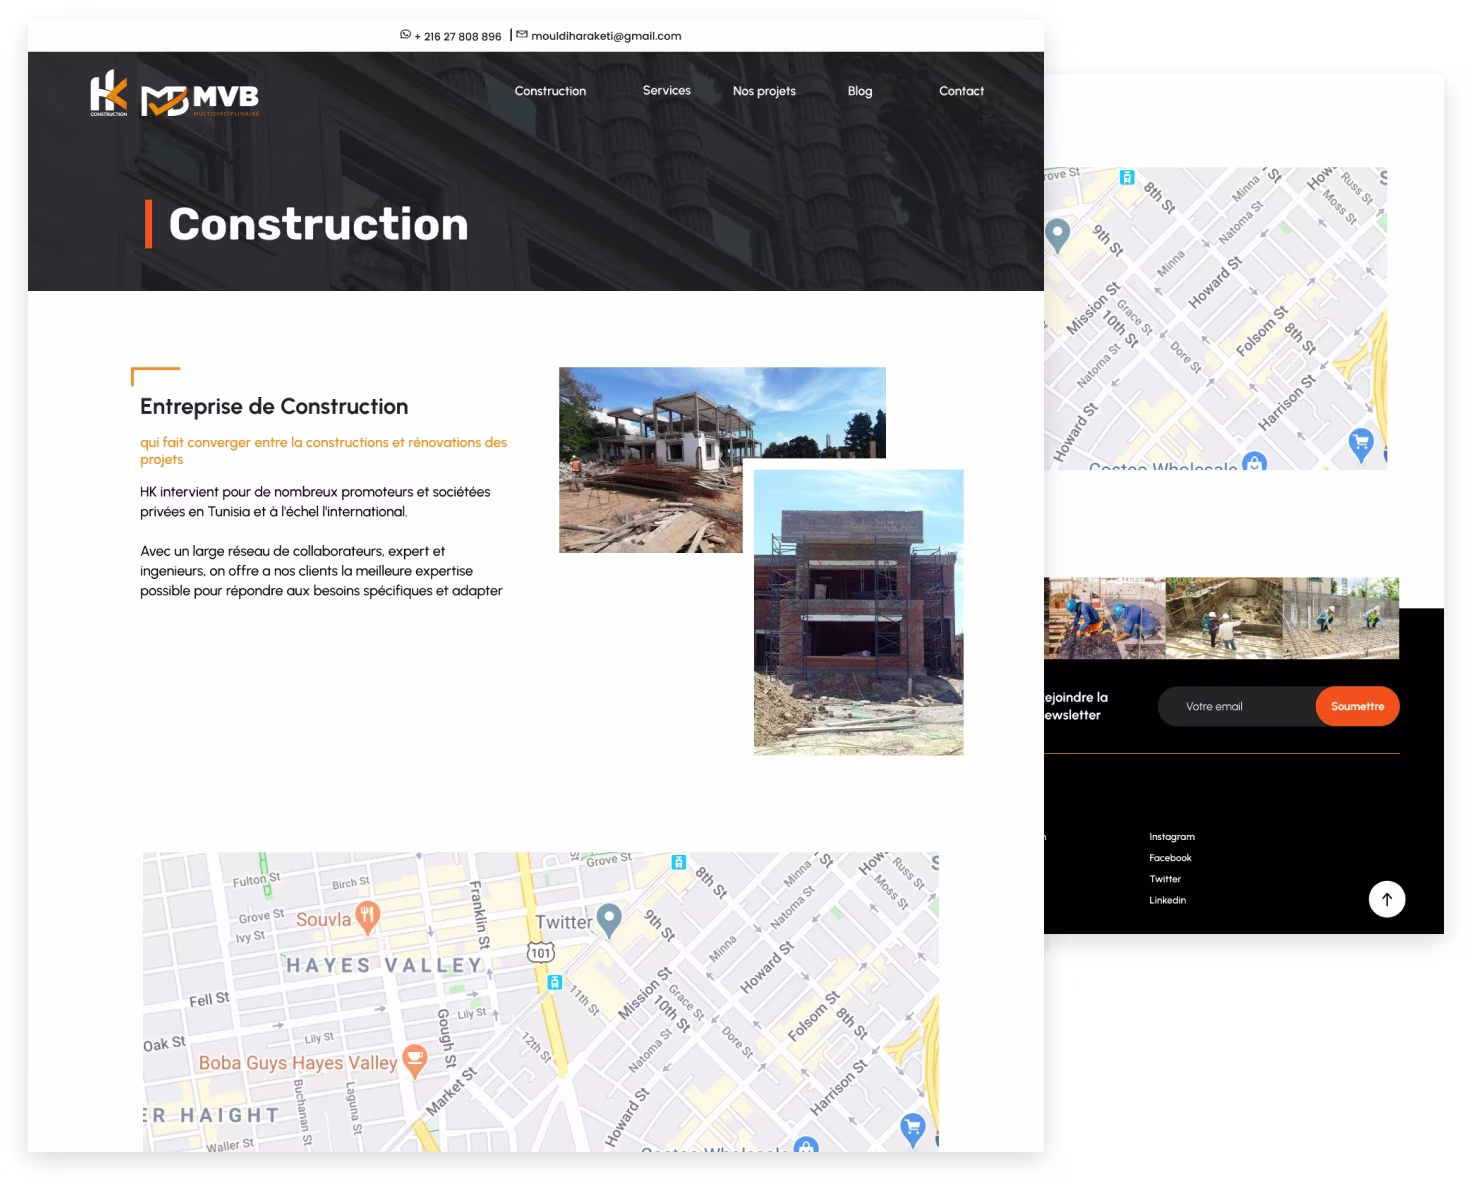This screenshot has height=1188, width=1472.
Task: Click the newsletter label beside the email field
Action: 1076,706
